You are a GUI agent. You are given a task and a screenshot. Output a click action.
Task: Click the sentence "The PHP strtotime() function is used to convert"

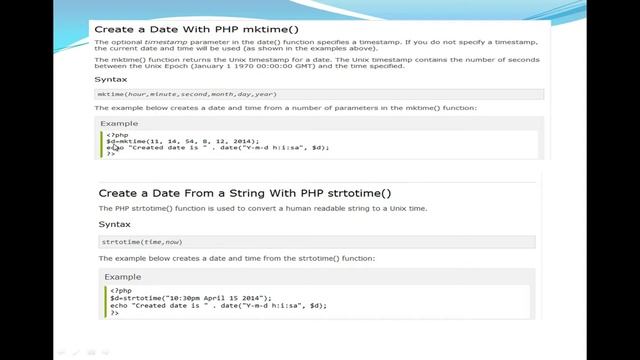click(262, 209)
